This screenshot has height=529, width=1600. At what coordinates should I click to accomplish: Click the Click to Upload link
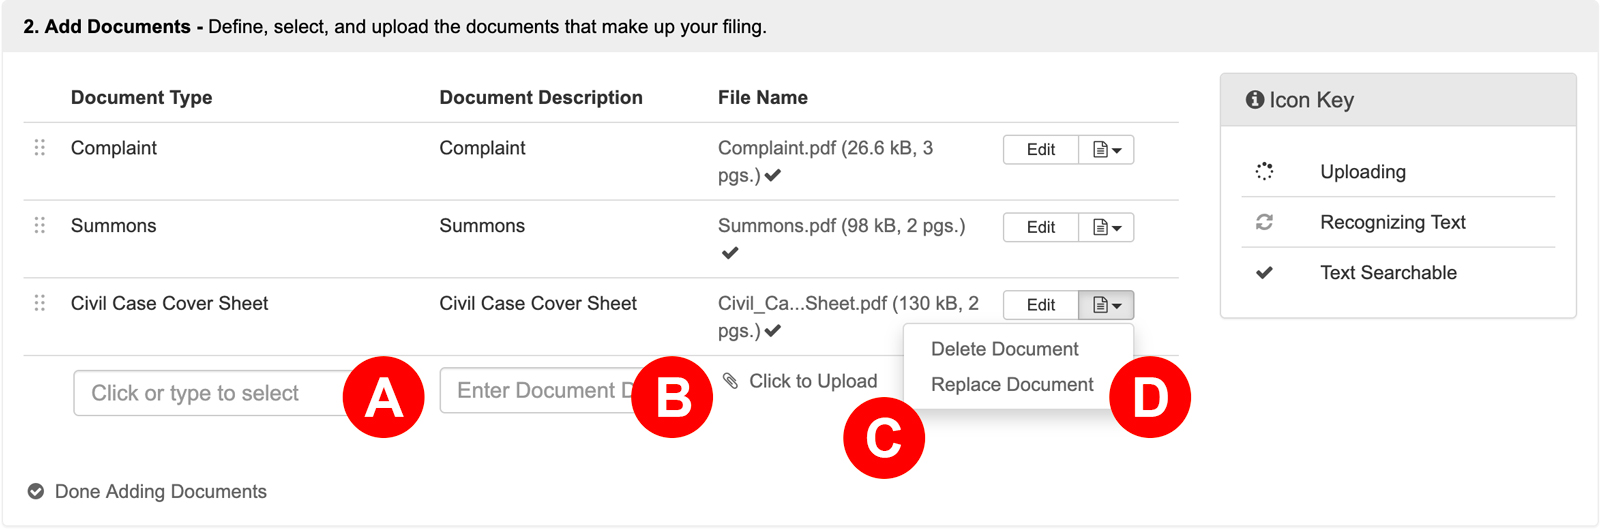click(813, 381)
